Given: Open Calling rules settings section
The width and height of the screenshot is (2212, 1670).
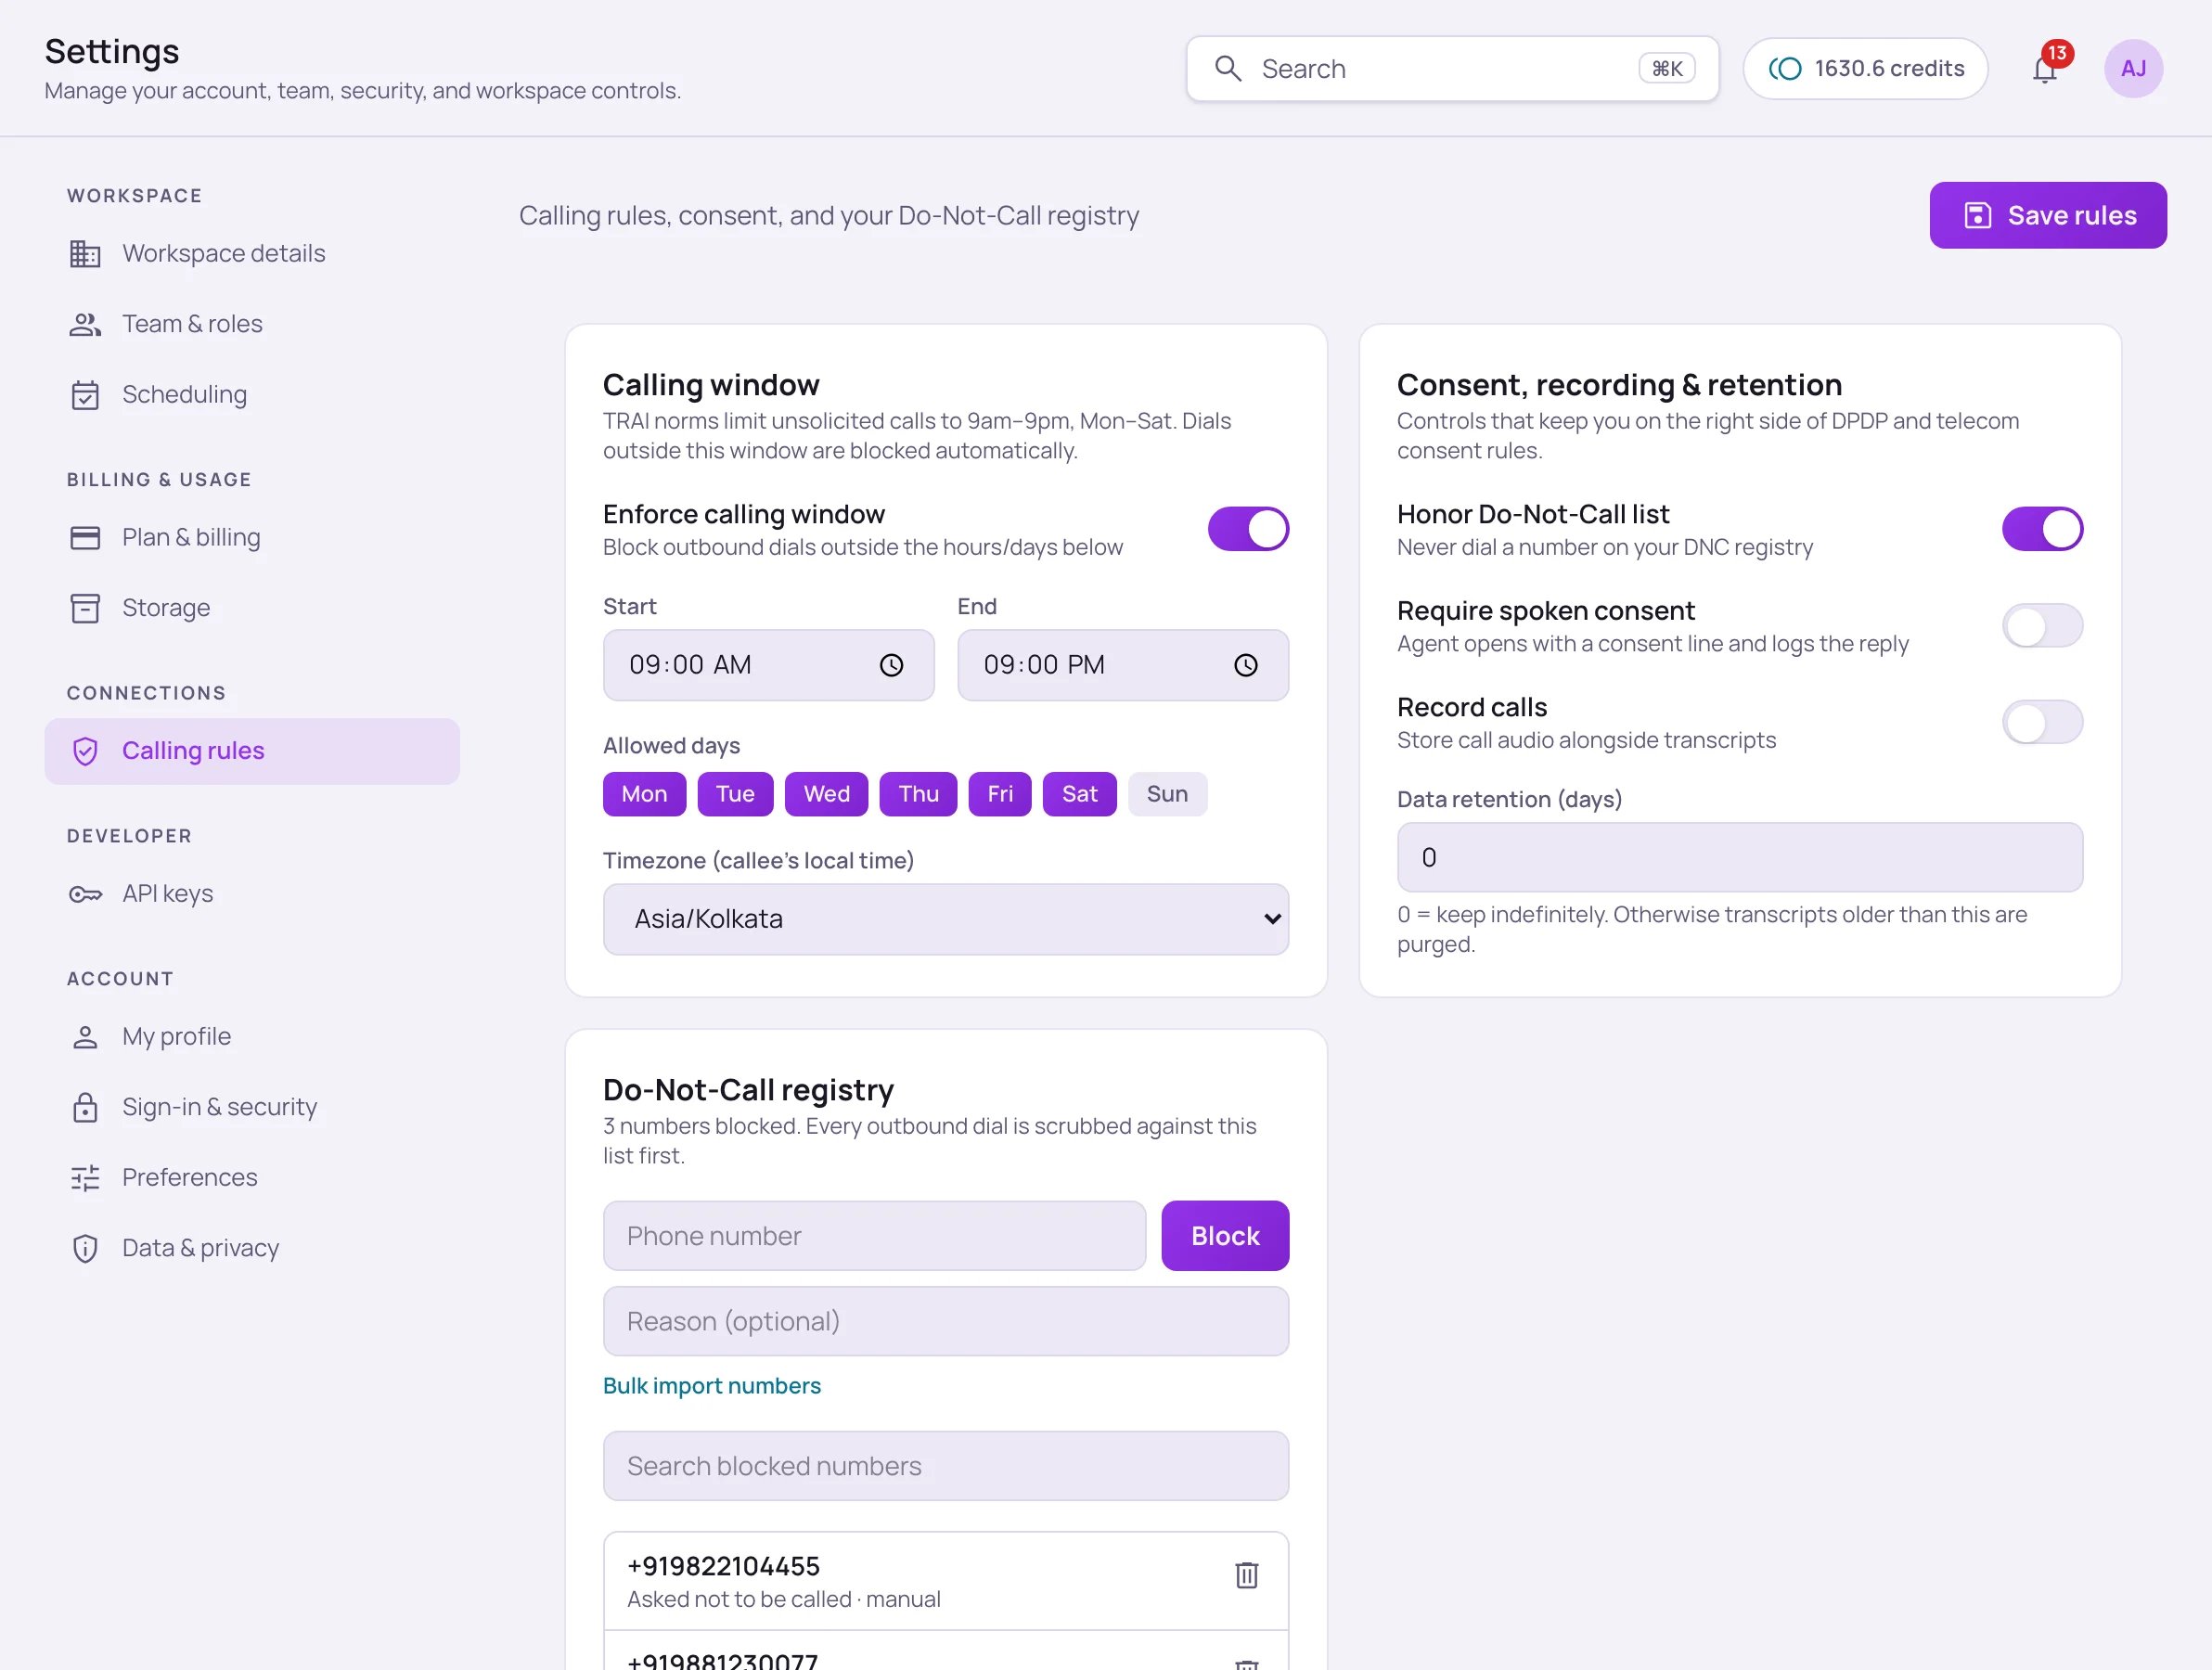Looking at the screenshot, I should (x=252, y=751).
